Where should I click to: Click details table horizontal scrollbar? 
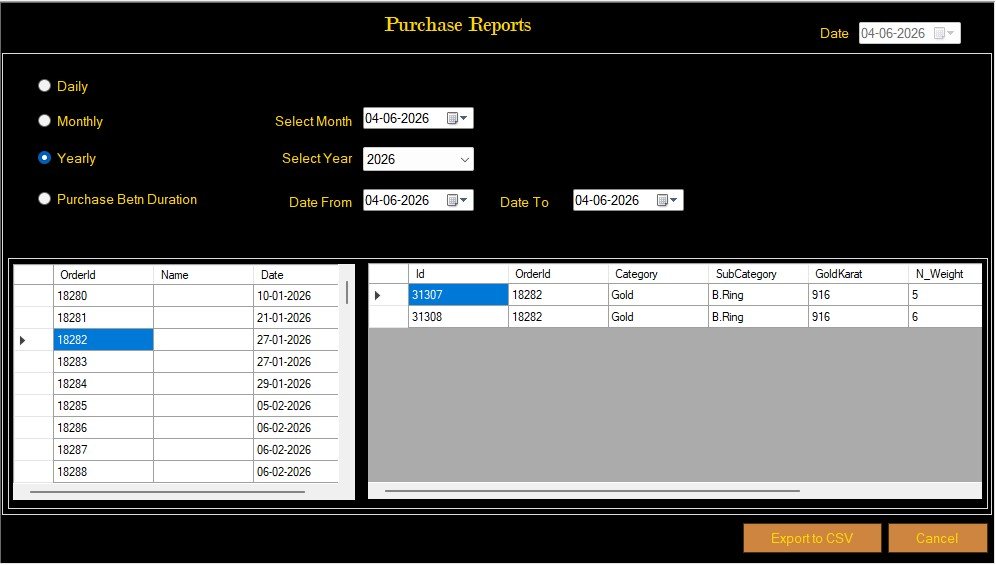592,491
